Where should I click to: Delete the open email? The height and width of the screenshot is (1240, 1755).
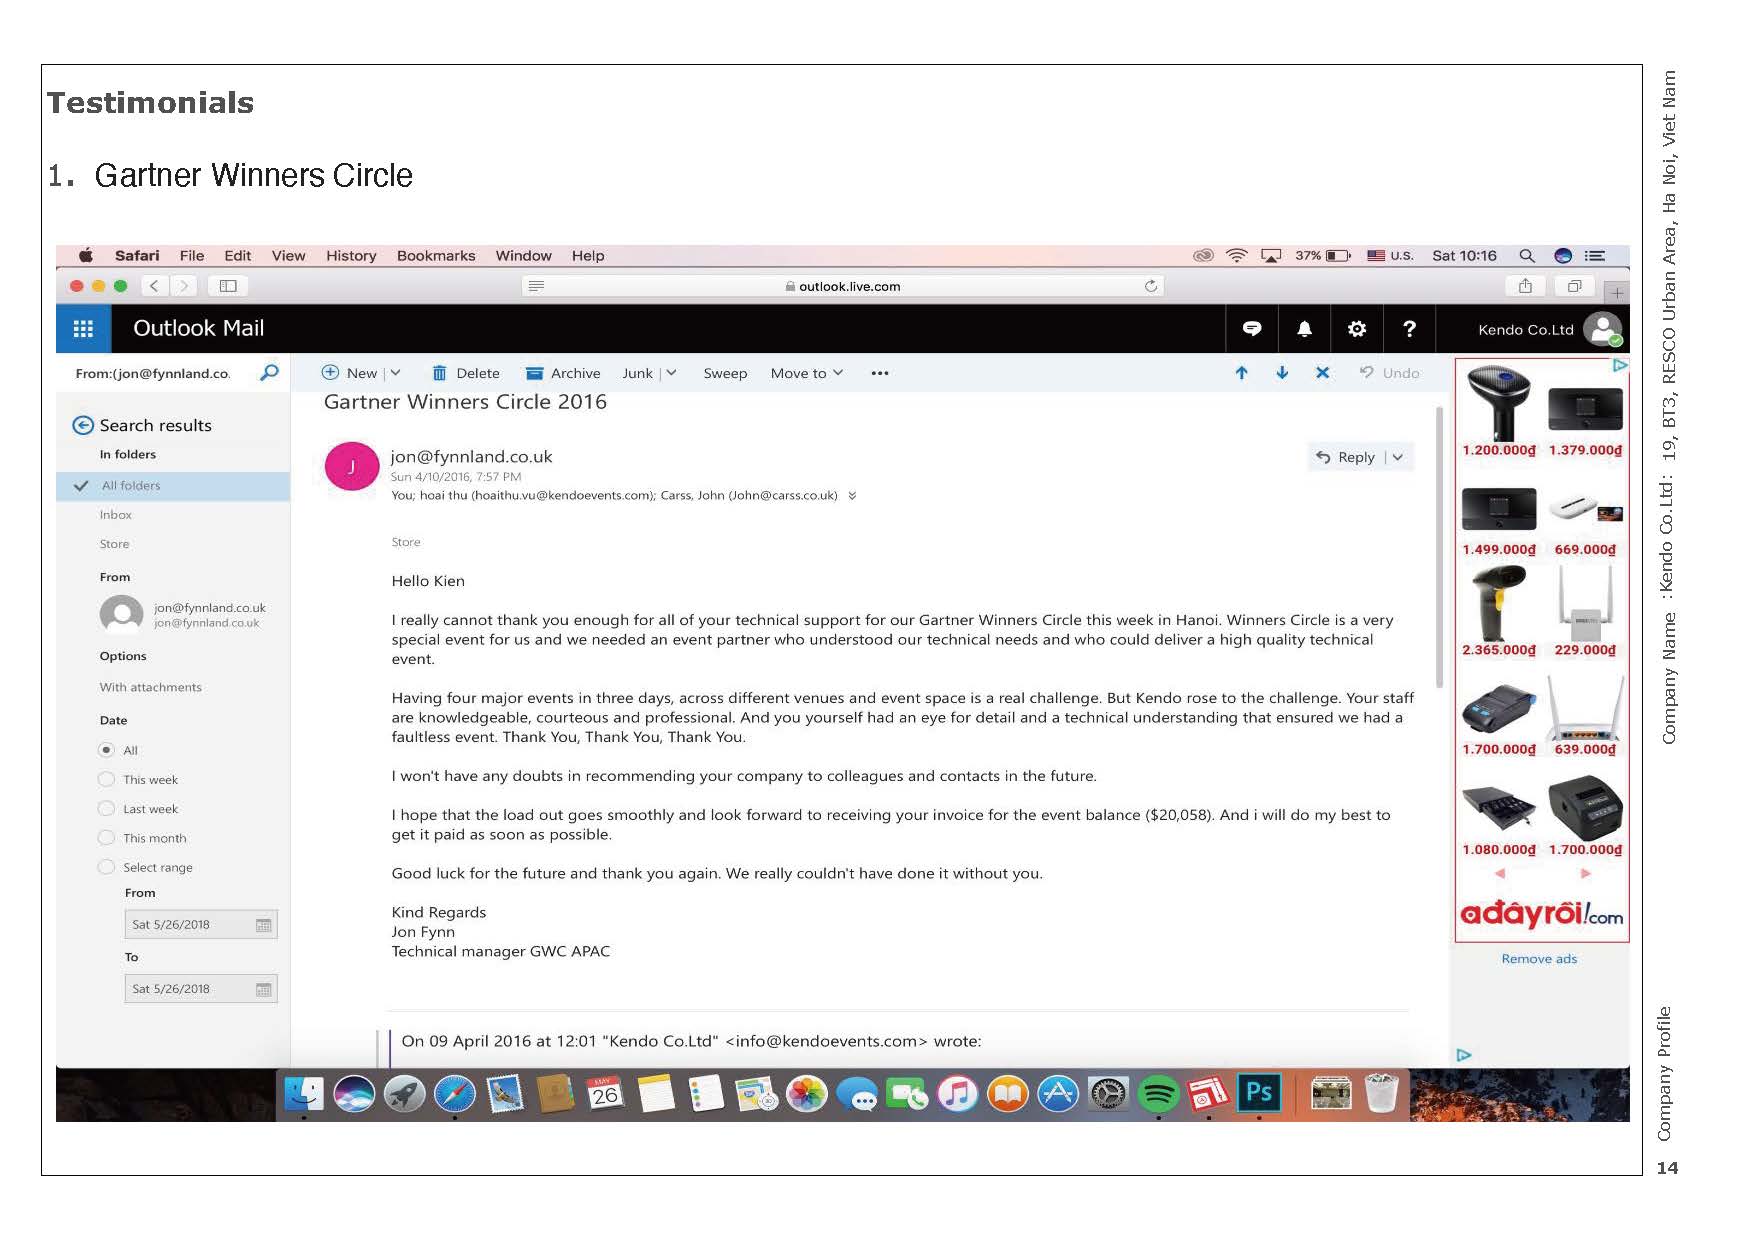(x=466, y=373)
